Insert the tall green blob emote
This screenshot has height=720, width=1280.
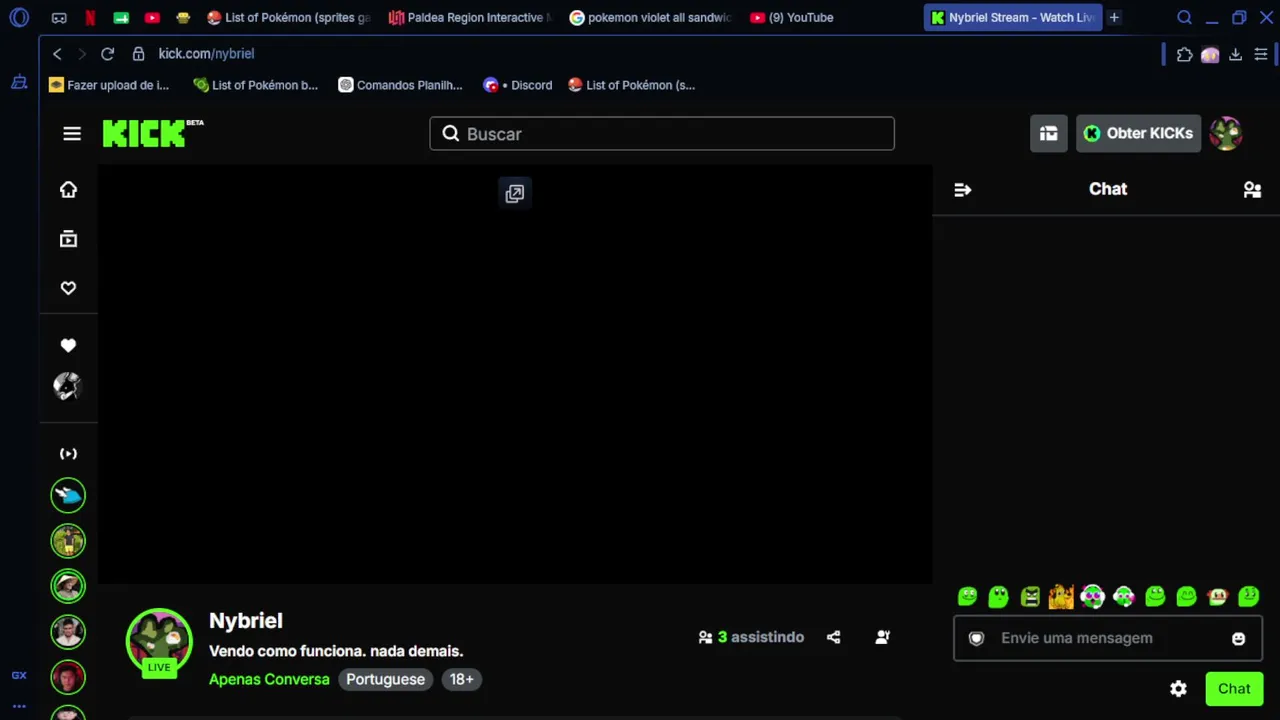click(x=998, y=597)
